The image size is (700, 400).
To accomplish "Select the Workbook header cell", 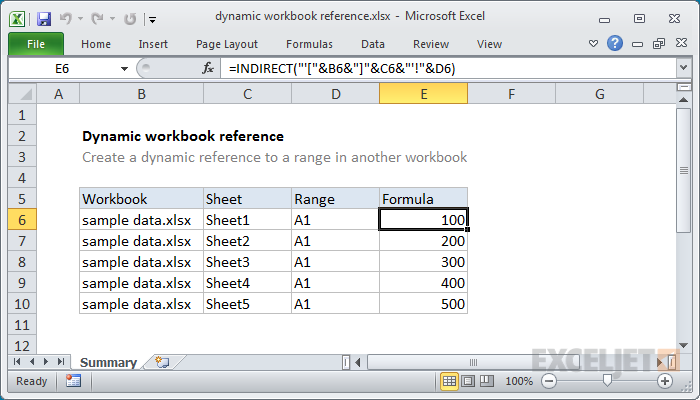I will tap(142, 199).
